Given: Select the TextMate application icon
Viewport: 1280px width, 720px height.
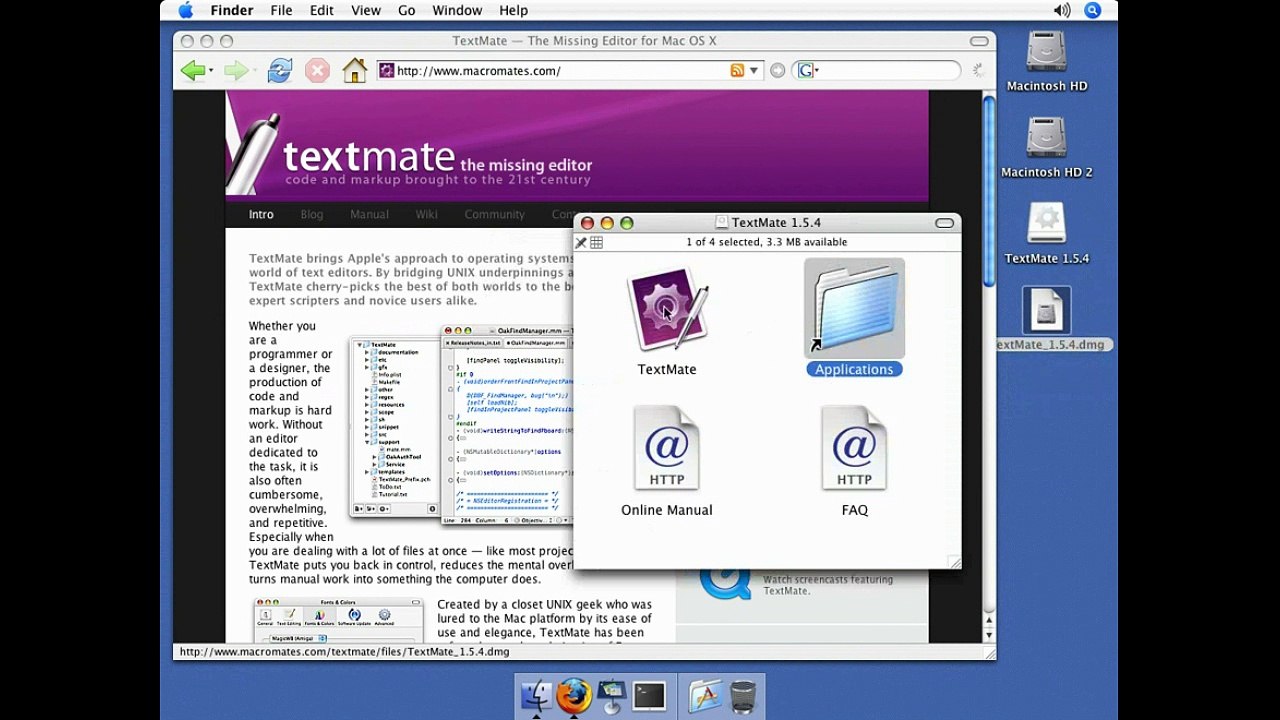Looking at the screenshot, I should click(x=667, y=309).
